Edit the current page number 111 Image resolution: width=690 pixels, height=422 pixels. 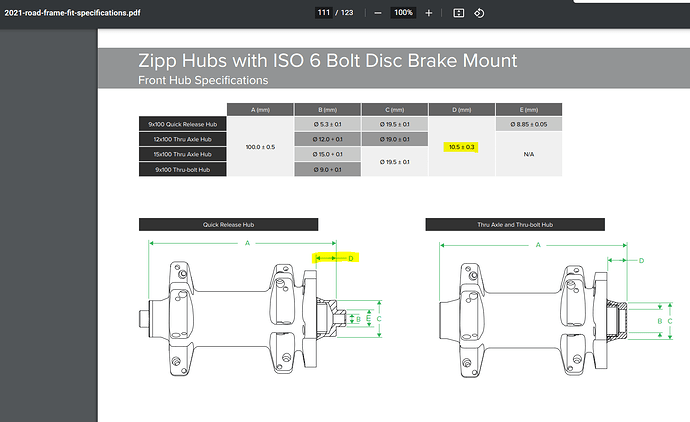pos(324,13)
